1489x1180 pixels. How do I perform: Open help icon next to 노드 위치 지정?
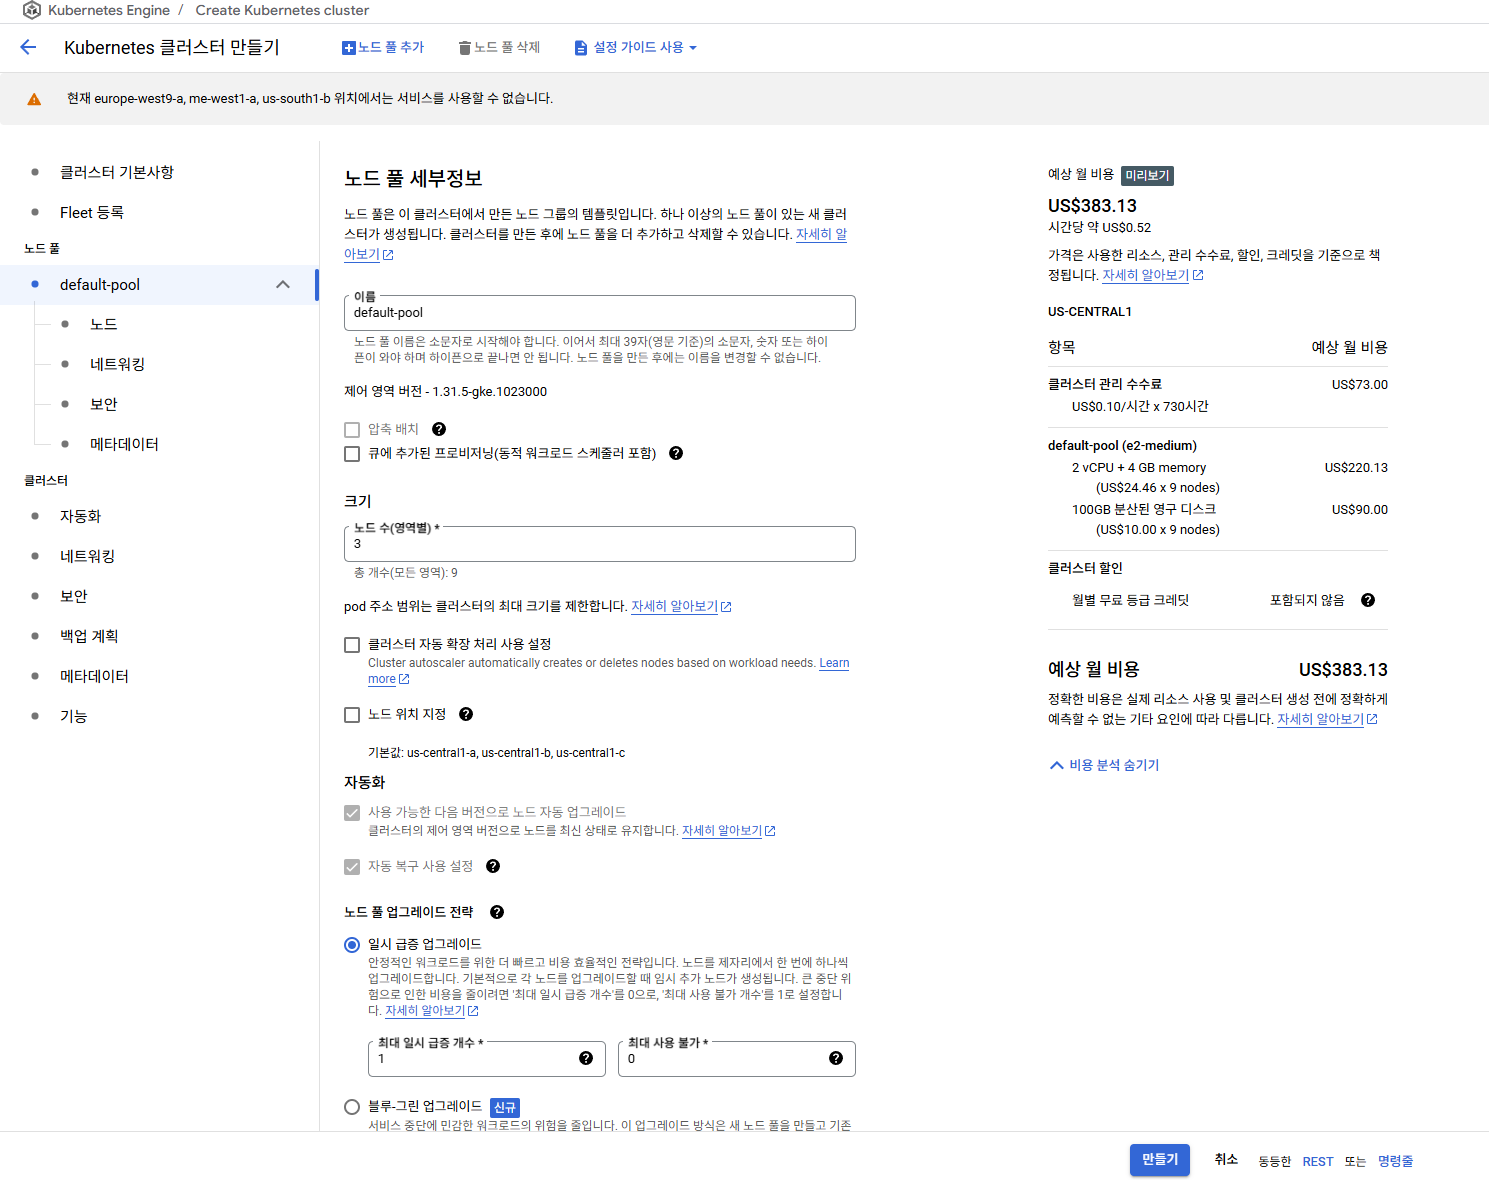pyautogui.click(x=466, y=714)
